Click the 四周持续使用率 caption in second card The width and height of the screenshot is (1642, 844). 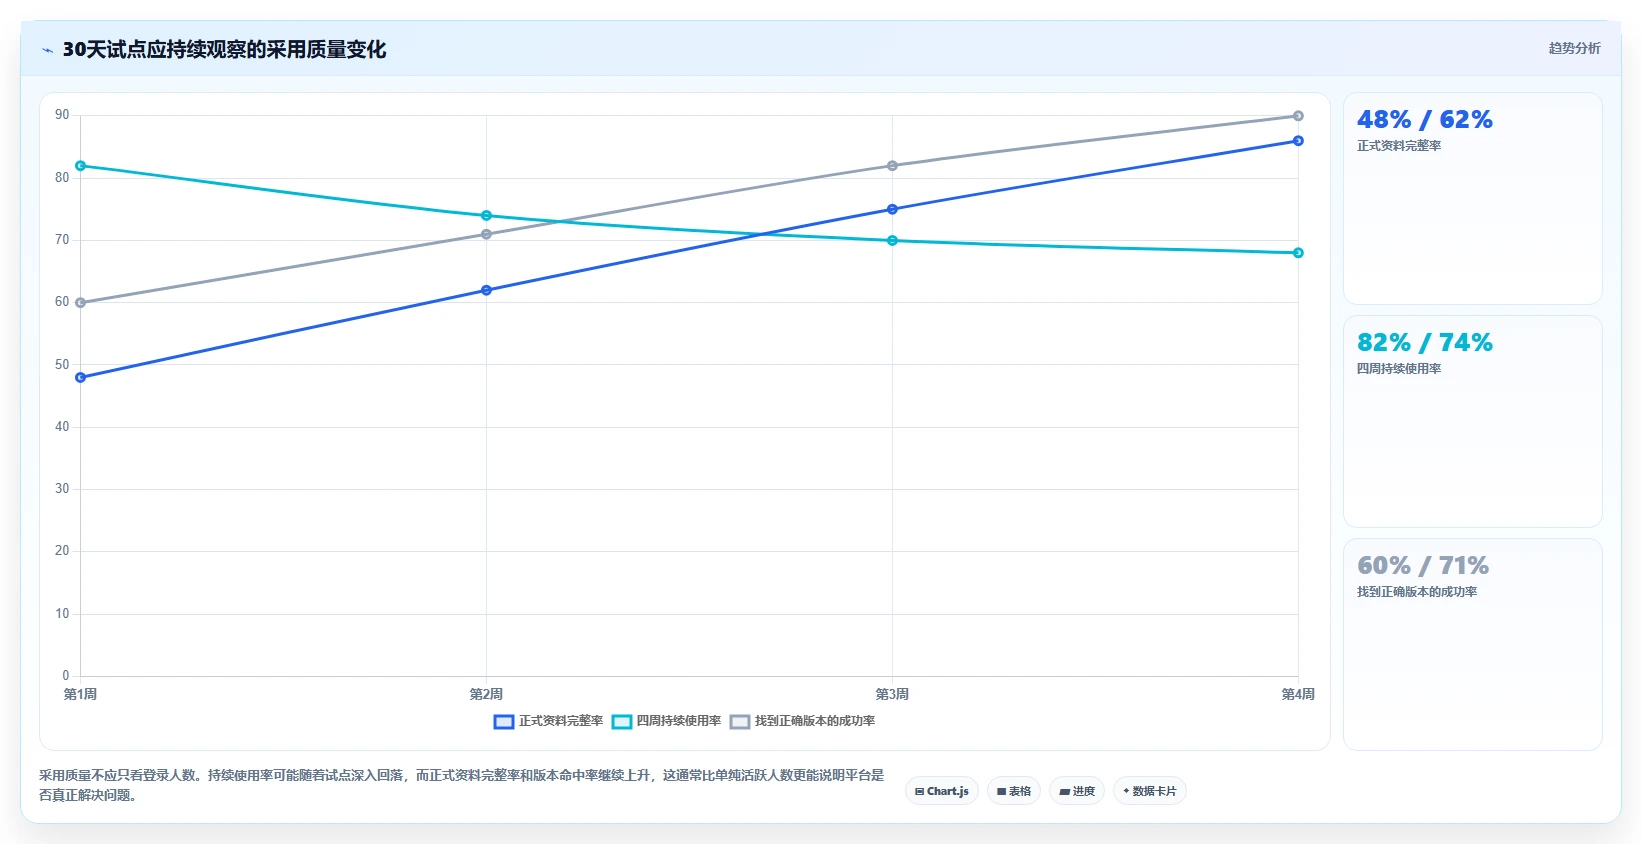pos(1399,369)
